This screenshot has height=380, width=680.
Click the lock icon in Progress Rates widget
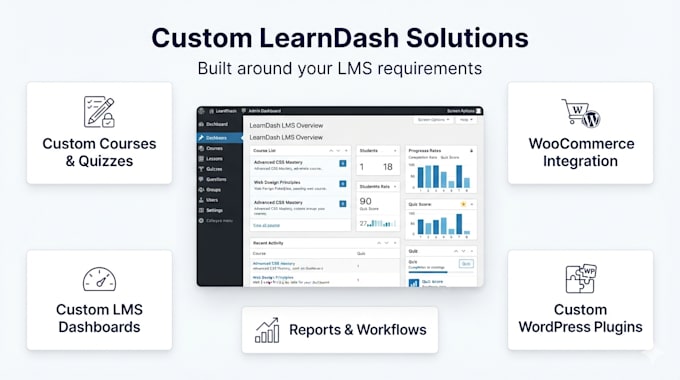[x=471, y=151]
